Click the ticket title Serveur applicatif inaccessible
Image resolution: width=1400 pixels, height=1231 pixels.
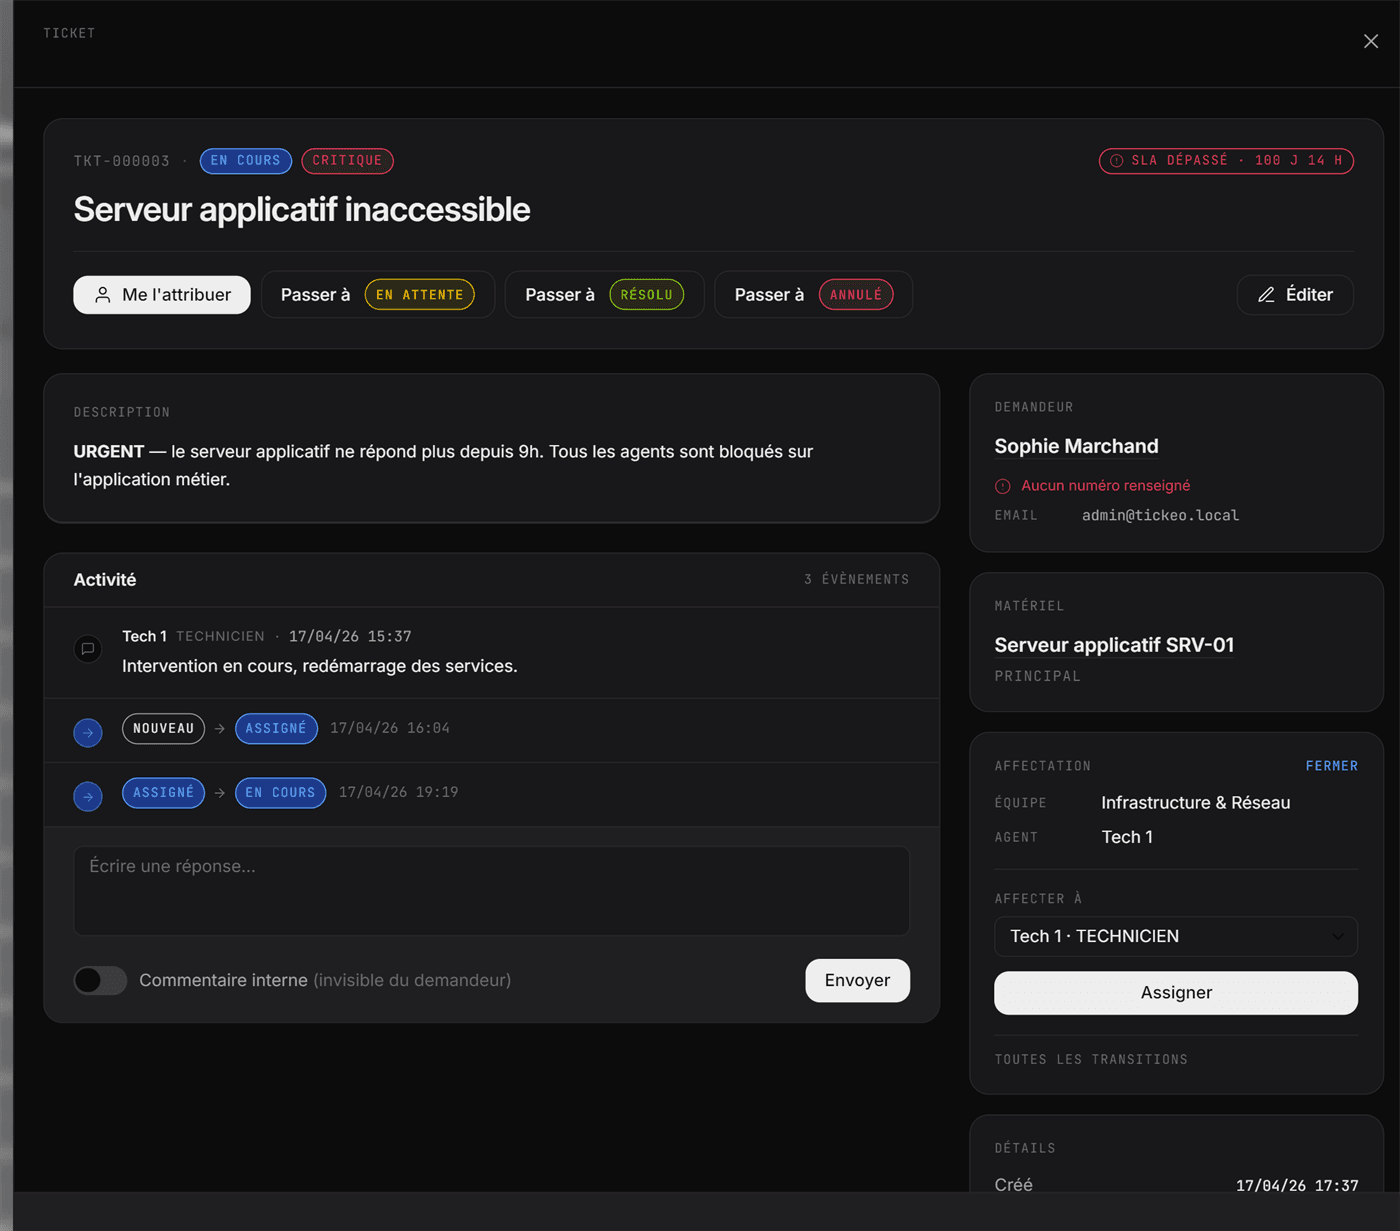coord(302,210)
